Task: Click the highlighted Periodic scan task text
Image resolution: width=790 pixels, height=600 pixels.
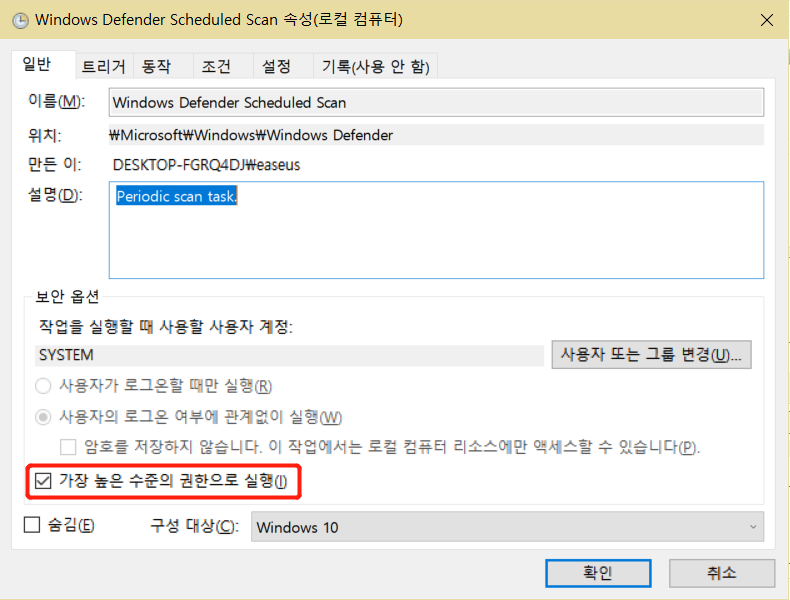Action: (176, 196)
